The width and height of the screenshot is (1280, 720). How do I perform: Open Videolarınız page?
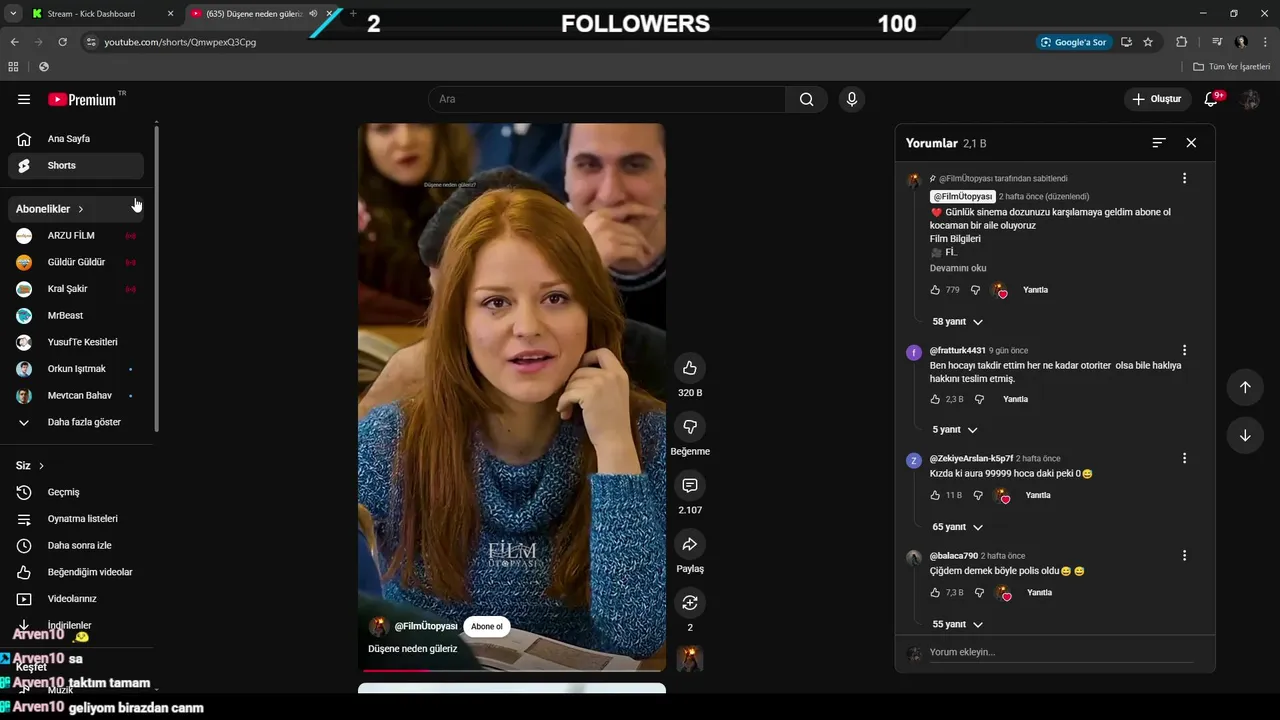point(76,599)
